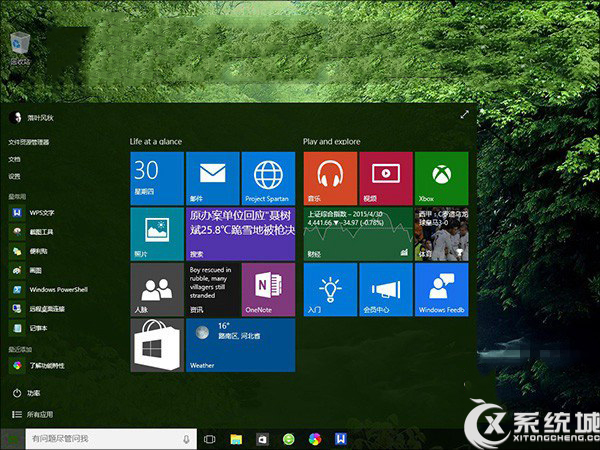
Task: Click the Start button on the taskbar
Action: 13,439
